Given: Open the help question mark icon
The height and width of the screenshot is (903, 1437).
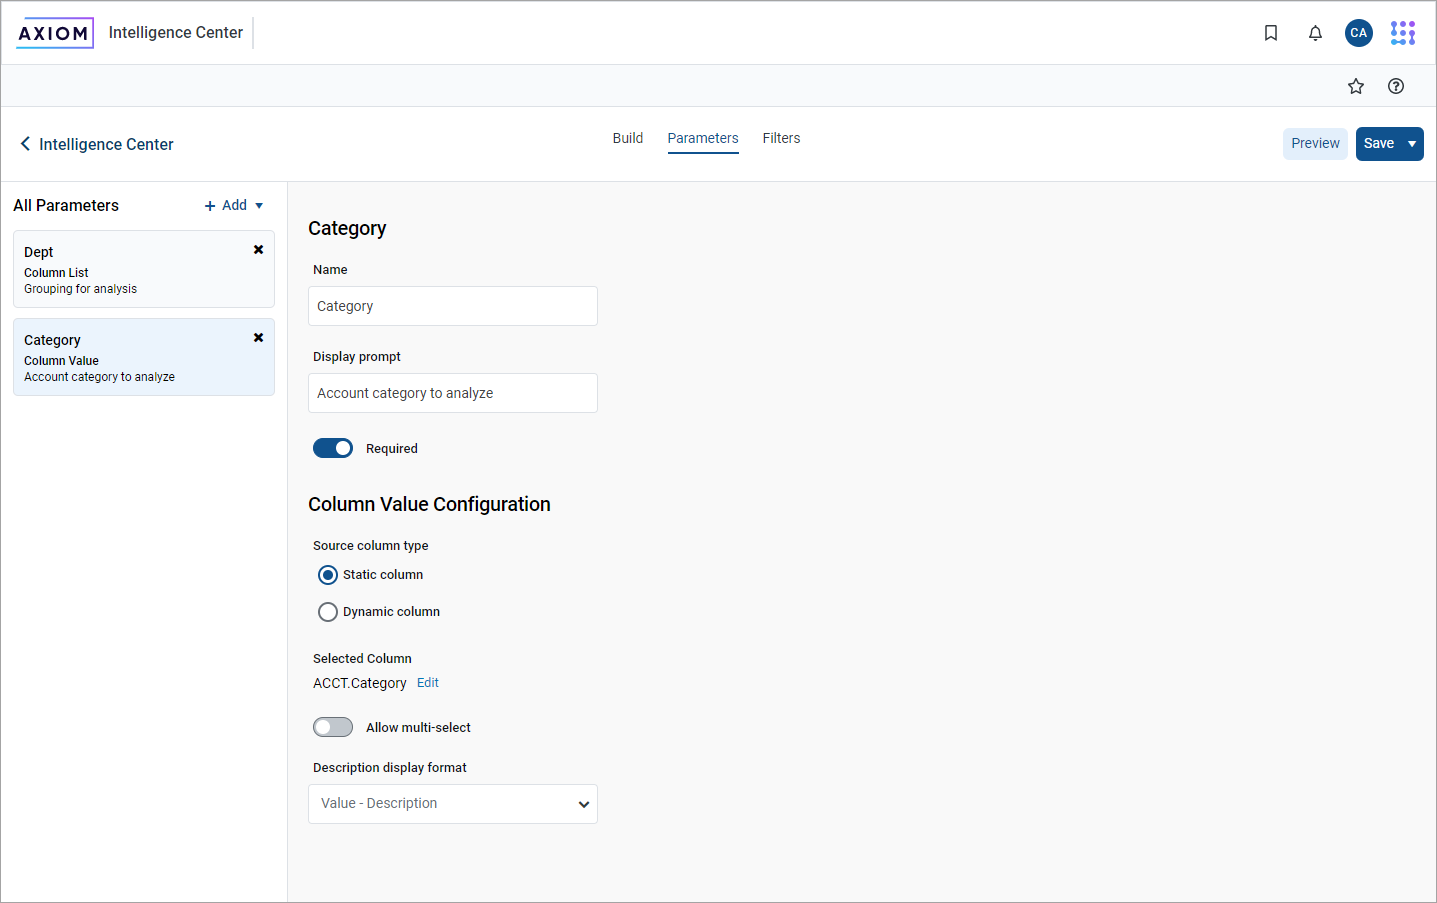Looking at the screenshot, I should (1395, 86).
